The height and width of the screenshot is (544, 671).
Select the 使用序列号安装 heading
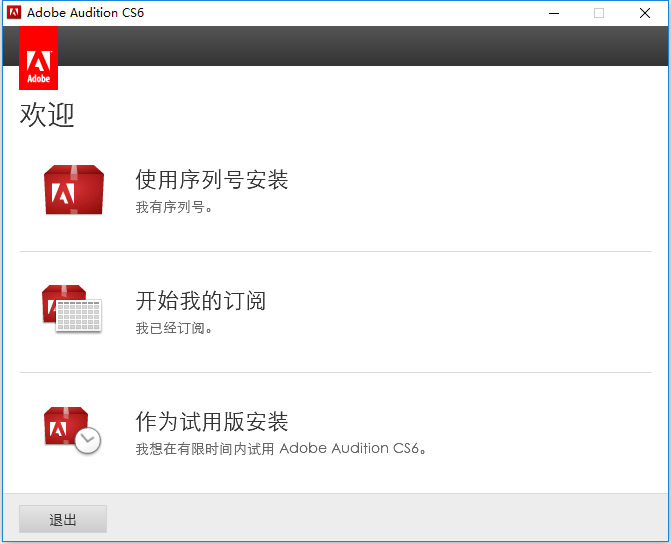[212, 179]
